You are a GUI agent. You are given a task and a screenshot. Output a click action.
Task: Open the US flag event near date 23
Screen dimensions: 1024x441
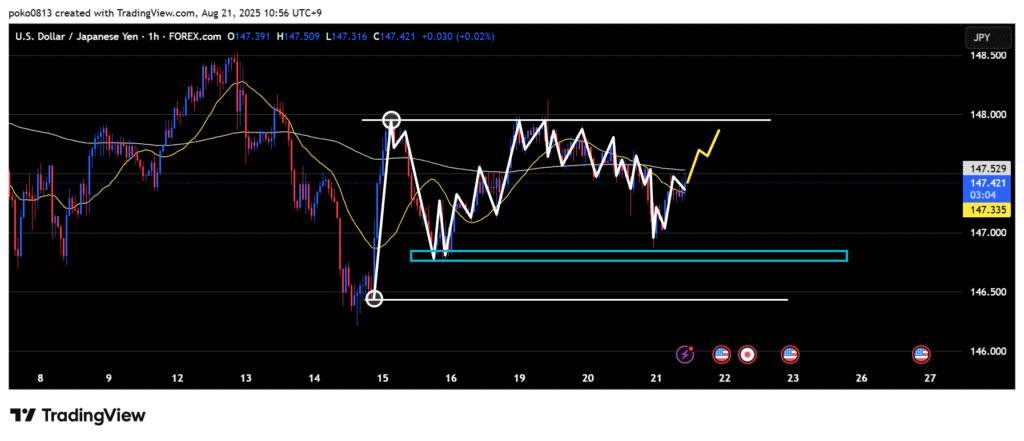[790, 354]
